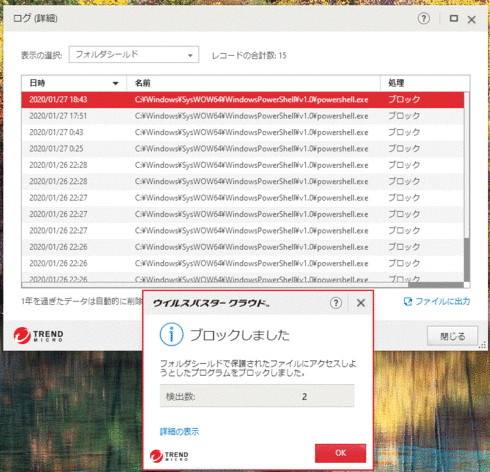The height and width of the screenshot is (472, 490).
Task: Click the ファイルに出力 export link
Action: (443, 301)
